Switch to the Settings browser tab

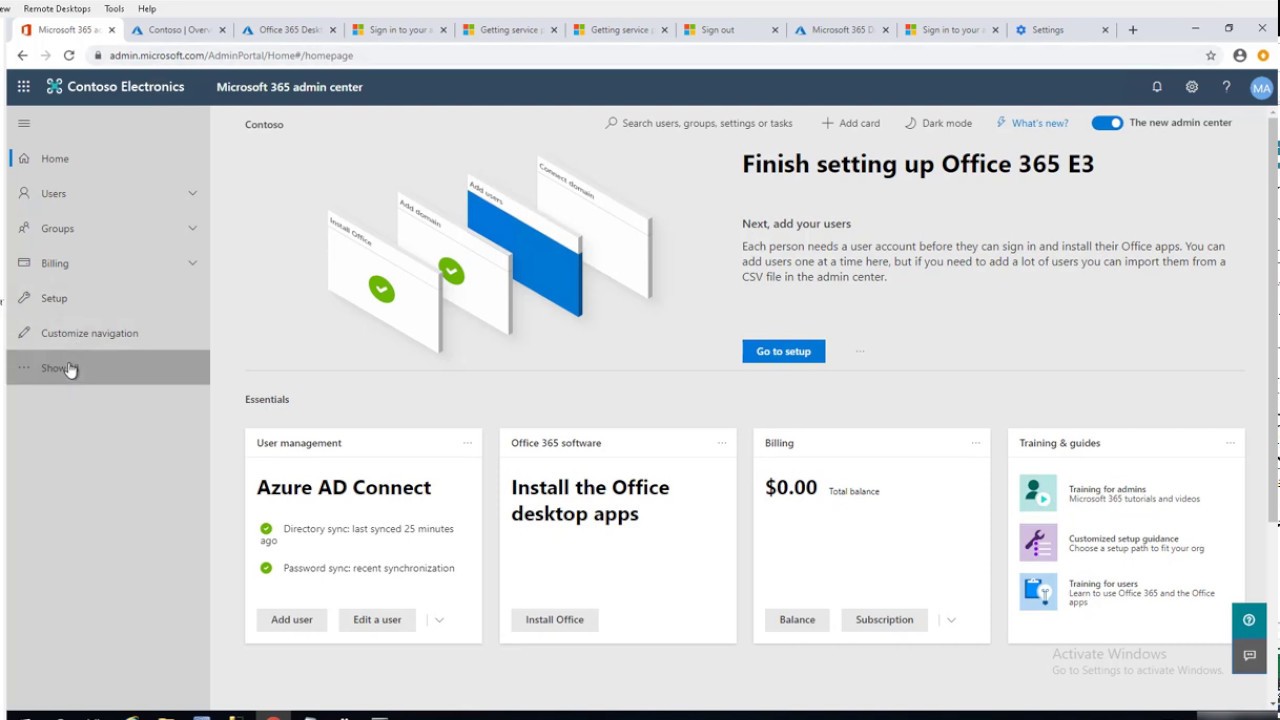pos(1062,30)
